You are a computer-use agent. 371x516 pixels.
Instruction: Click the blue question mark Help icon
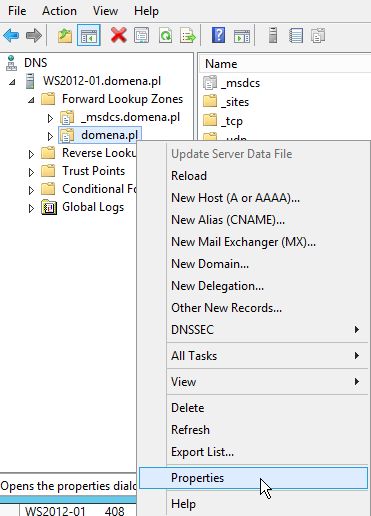[218, 35]
